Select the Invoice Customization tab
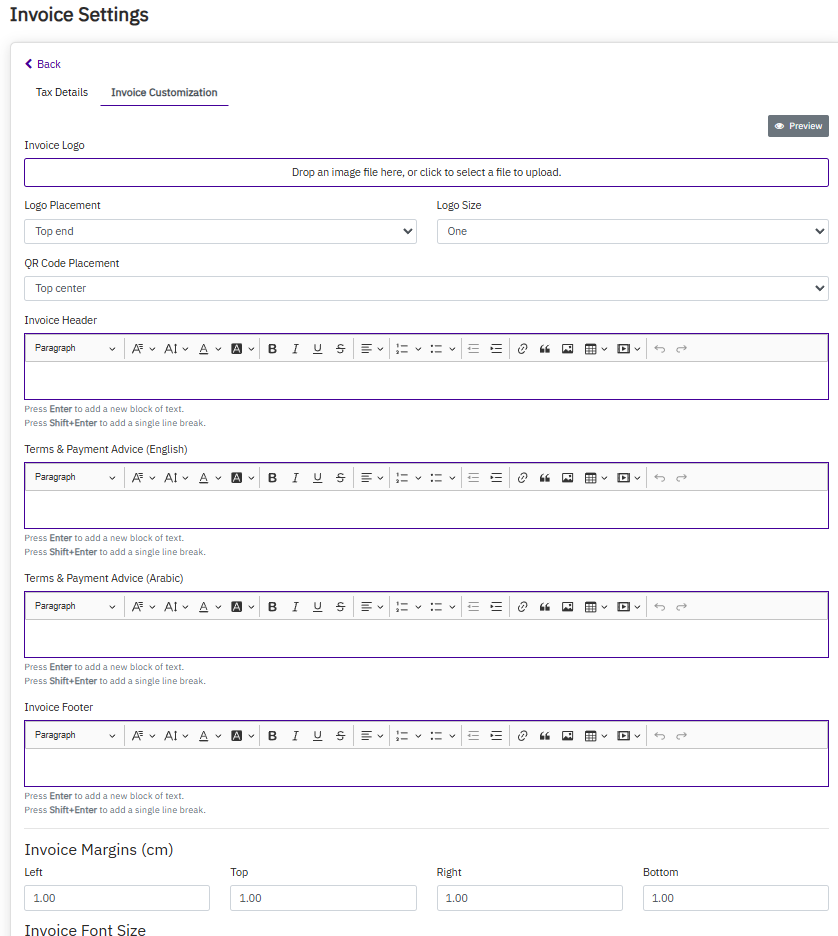The height and width of the screenshot is (936, 838). [164, 93]
